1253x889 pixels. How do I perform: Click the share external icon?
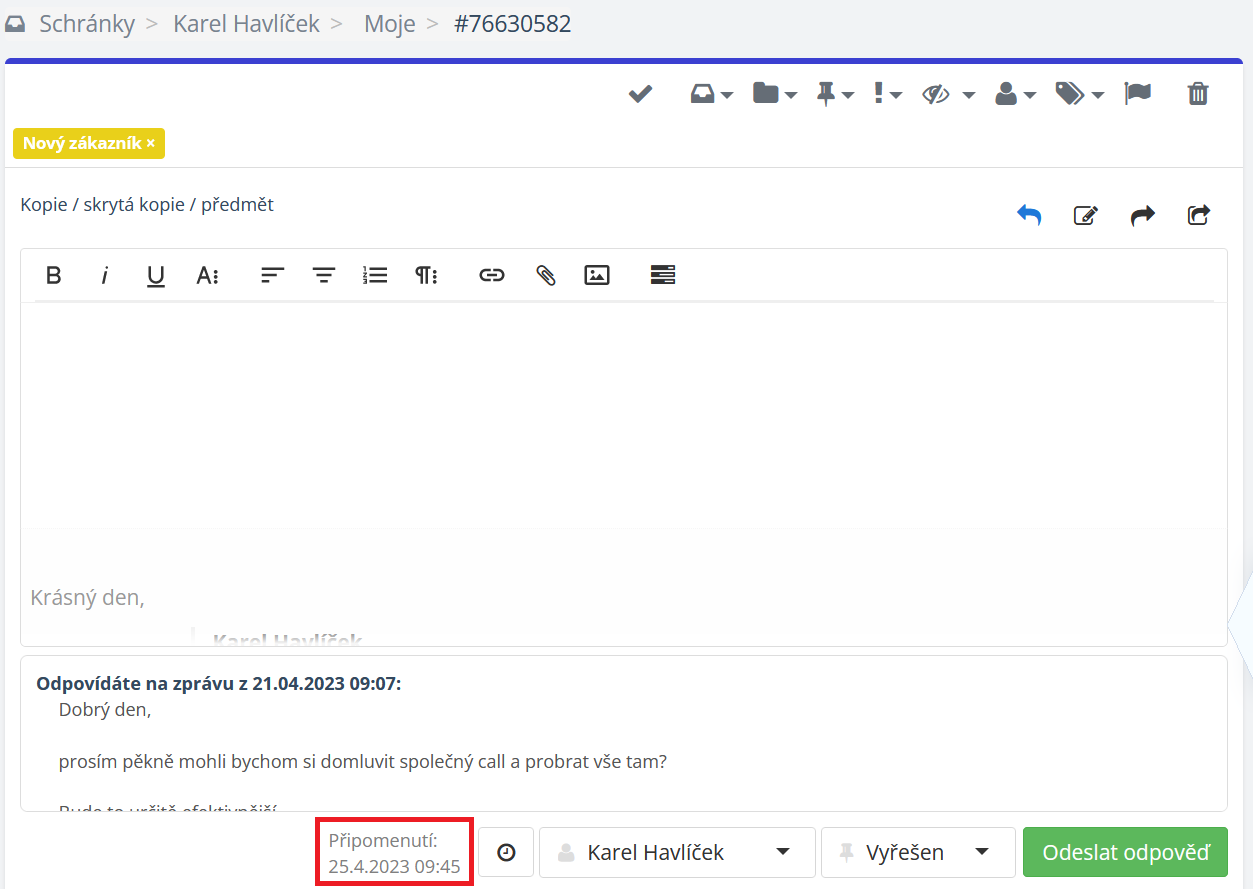(1199, 214)
